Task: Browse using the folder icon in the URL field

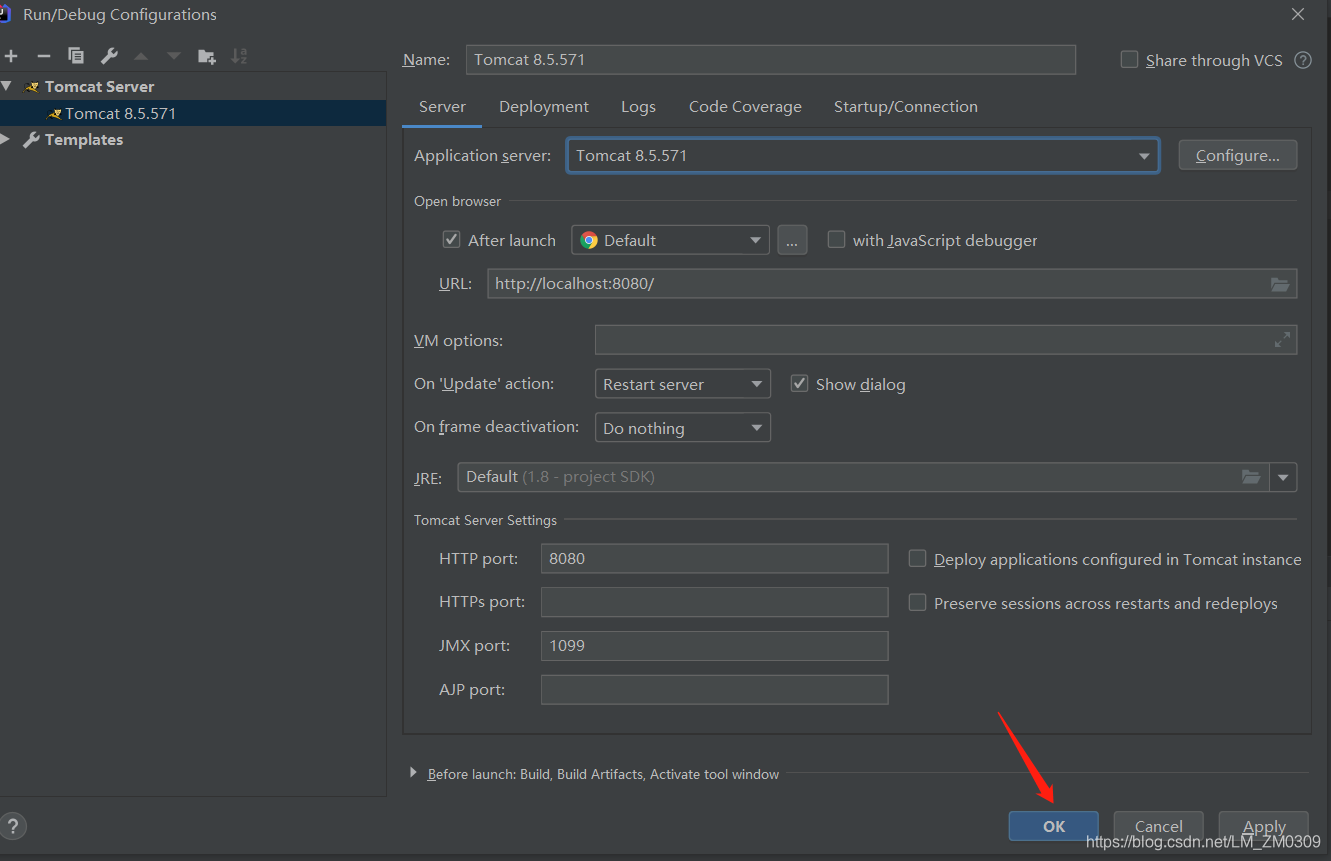Action: pyautogui.click(x=1280, y=284)
